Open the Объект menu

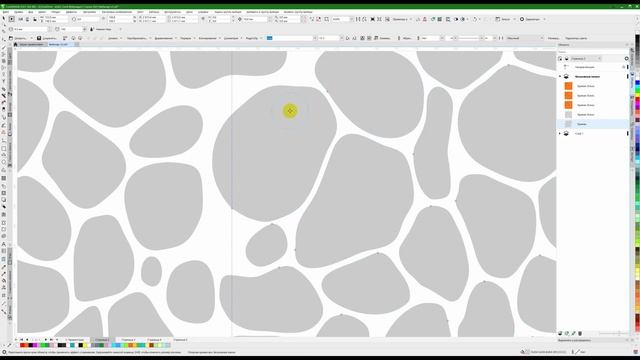tap(56, 12)
